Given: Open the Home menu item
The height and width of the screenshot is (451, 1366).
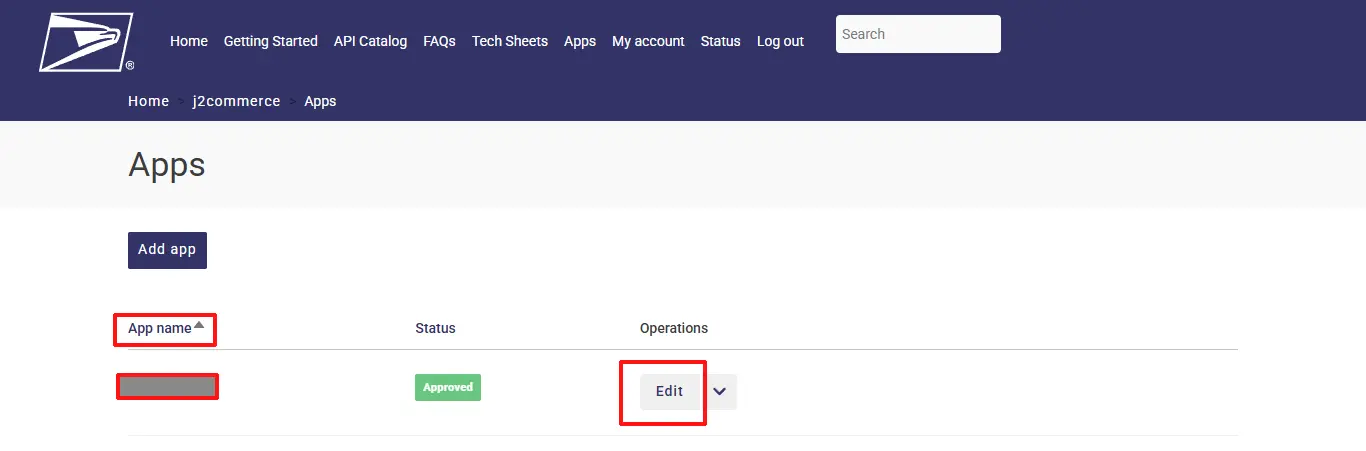Looking at the screenshot, I should click(189, 41).
